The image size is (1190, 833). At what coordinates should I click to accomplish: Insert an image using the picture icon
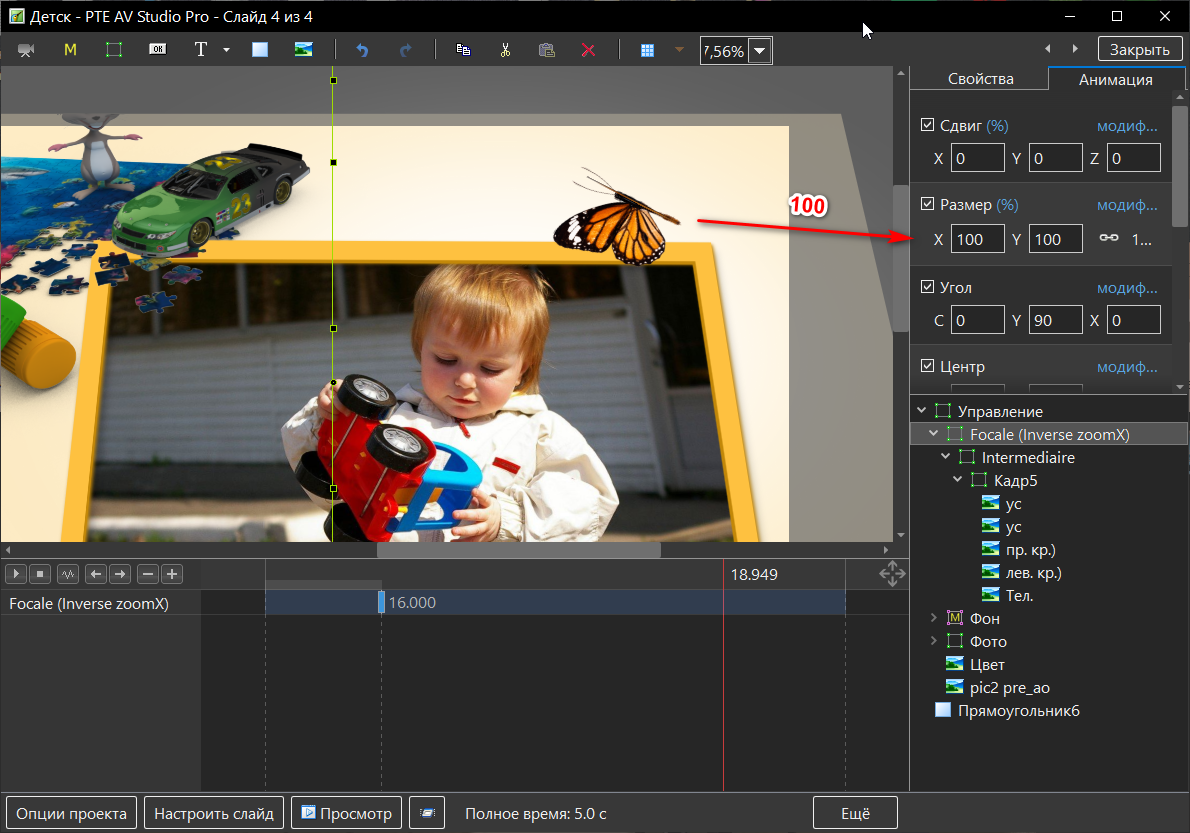(304, 50)
